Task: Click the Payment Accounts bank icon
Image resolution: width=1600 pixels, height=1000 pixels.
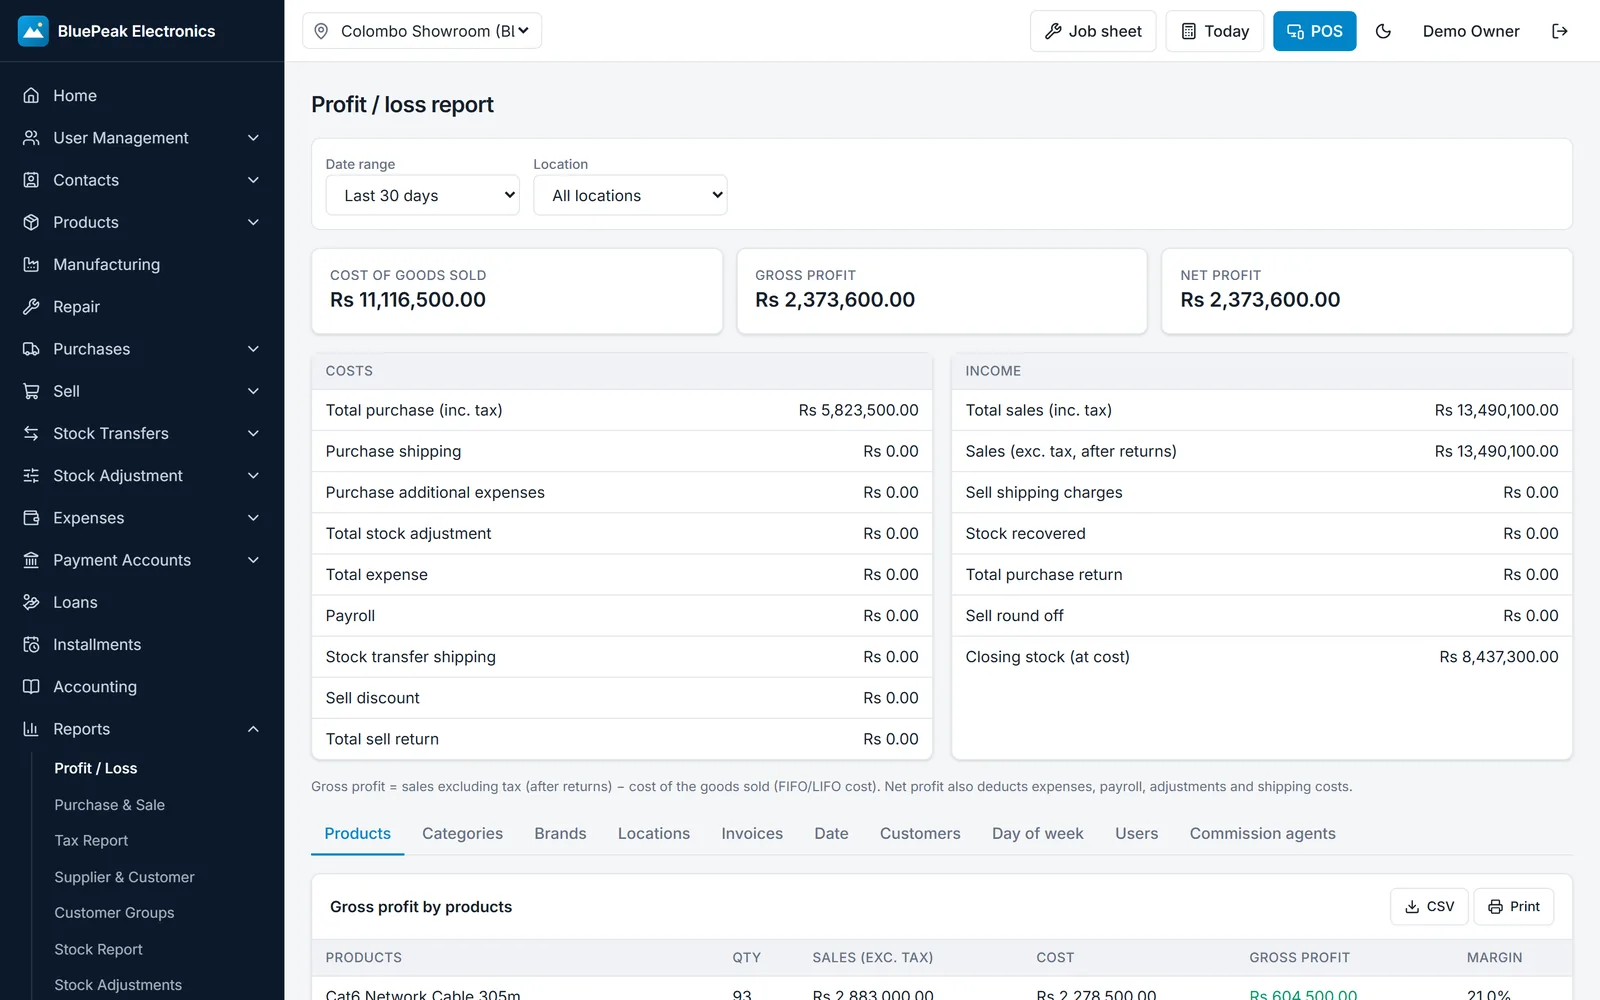Action: [x=31, y=560]
